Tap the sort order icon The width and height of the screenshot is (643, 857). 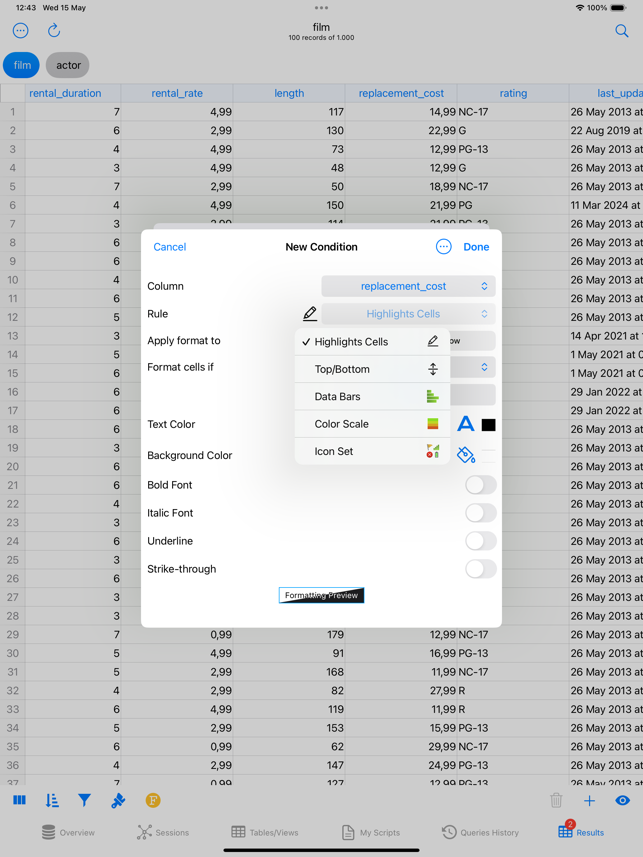pyautogui.click(x=52, y=800)
